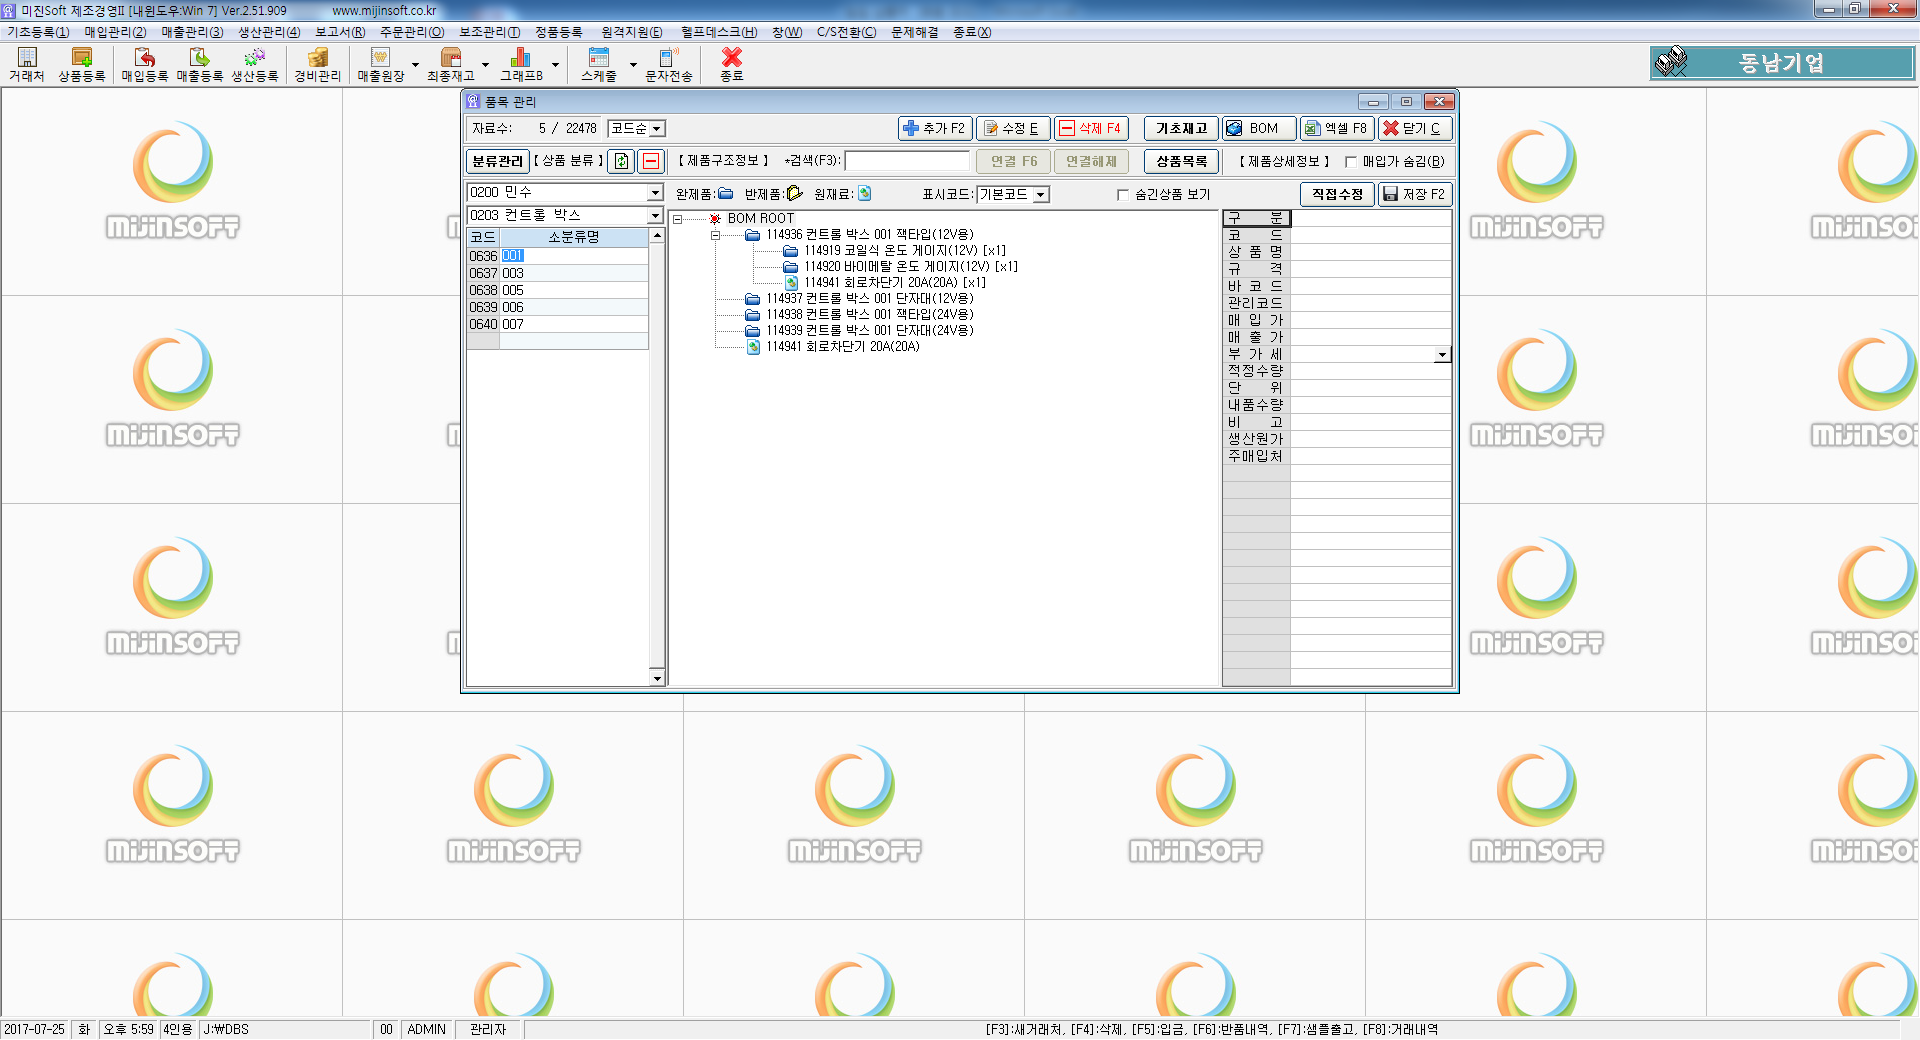The height and width of the screenshot is (1040, 1920).
Task: Click folder icon of 114920 바이메탈 온도 게이지
Action: 791,267
